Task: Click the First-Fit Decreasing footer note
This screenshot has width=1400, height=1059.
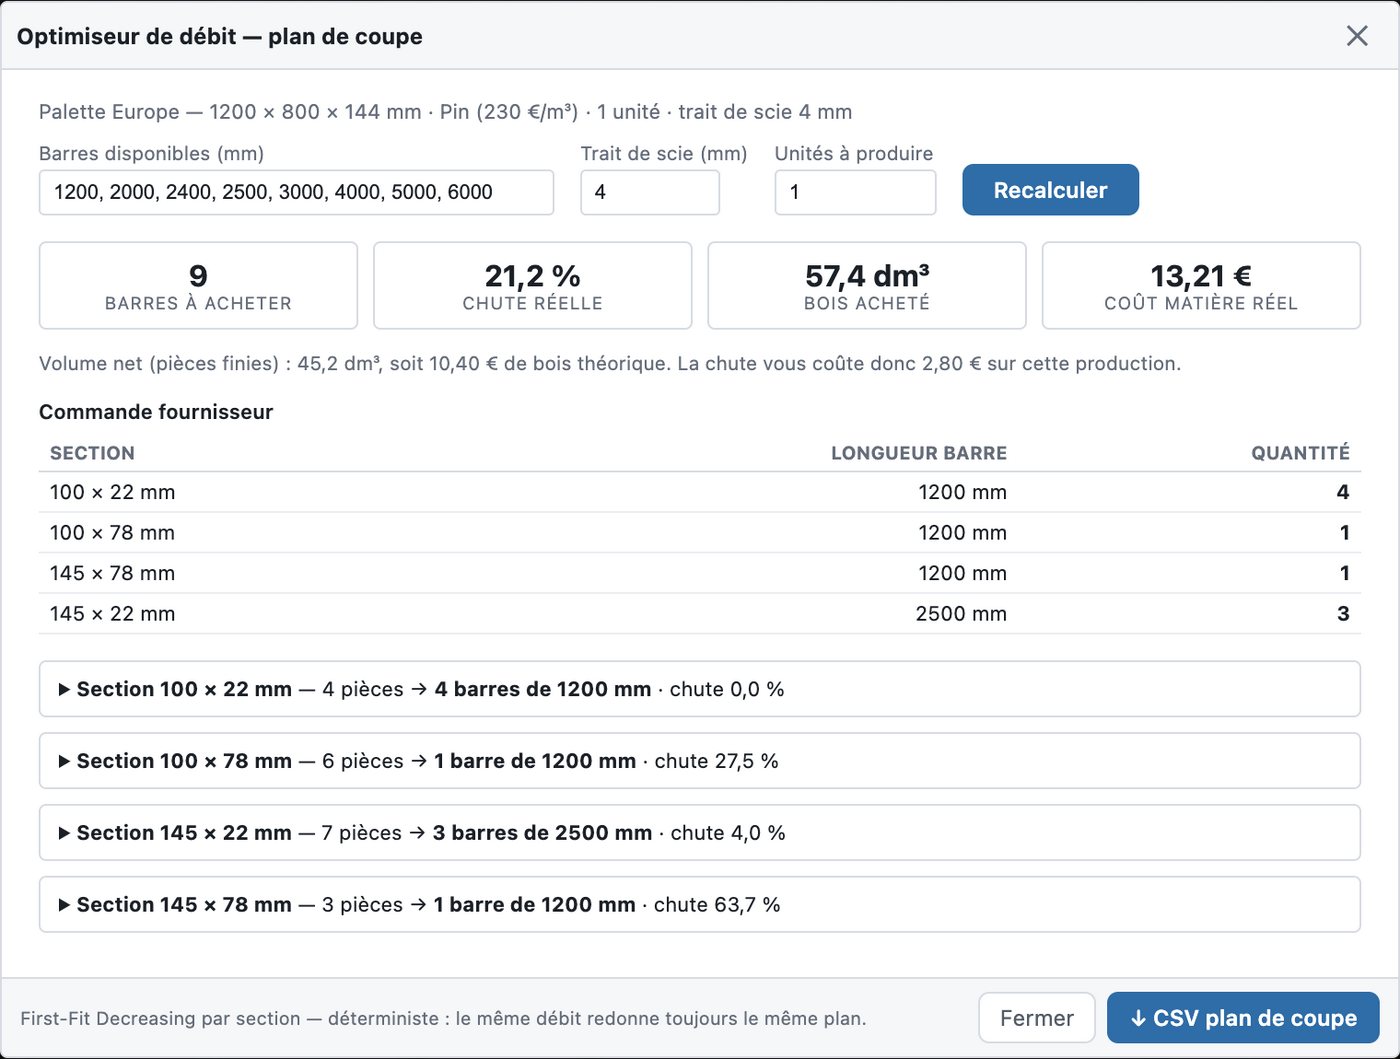Action: point(443,1019)
